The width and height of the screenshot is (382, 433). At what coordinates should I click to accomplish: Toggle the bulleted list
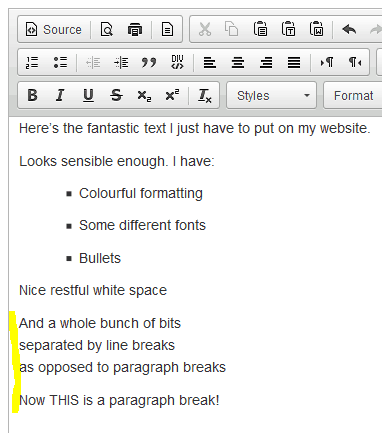60,62
